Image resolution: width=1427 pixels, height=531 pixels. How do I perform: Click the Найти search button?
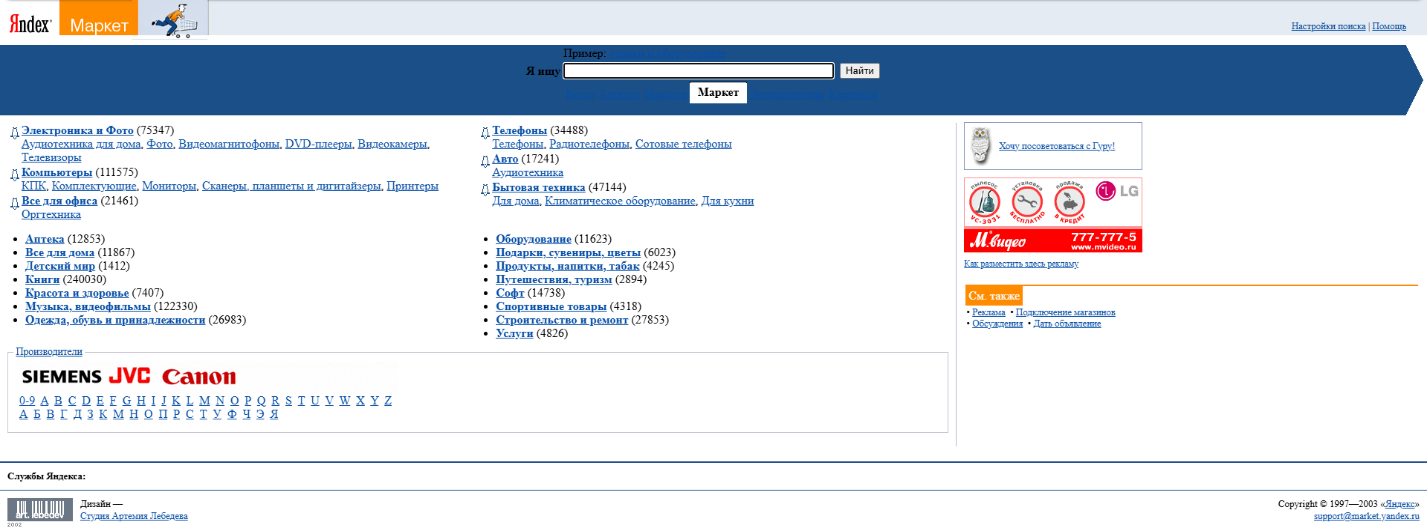(x=859, y=71)
